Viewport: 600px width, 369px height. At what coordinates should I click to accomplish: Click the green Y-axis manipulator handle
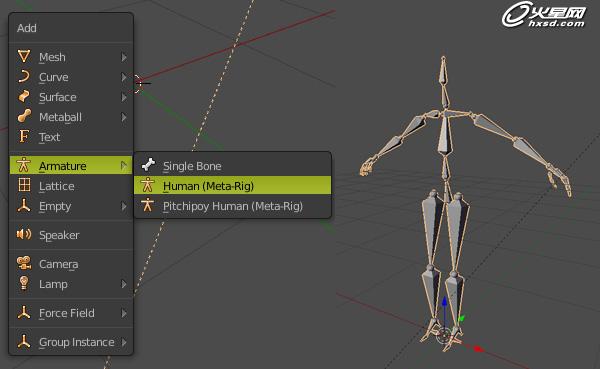pos(461,318)
